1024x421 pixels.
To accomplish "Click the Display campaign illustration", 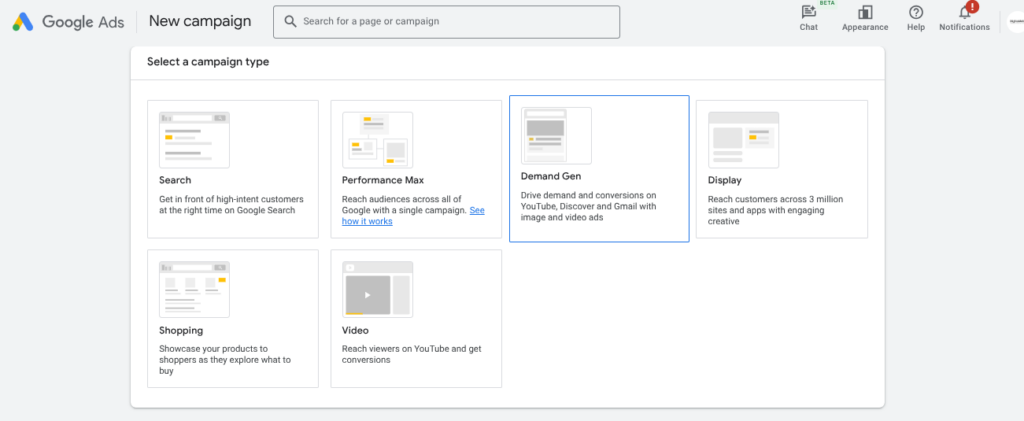I will (x=744, y=140).
